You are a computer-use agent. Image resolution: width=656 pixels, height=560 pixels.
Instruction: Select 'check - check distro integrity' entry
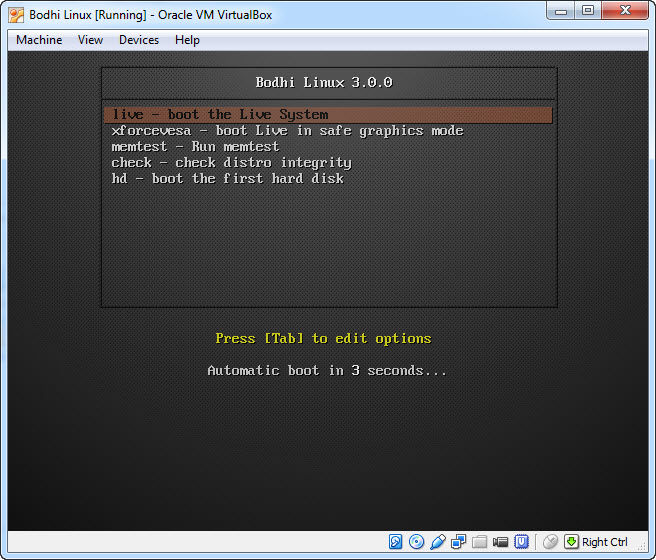[x=328, y=163]
